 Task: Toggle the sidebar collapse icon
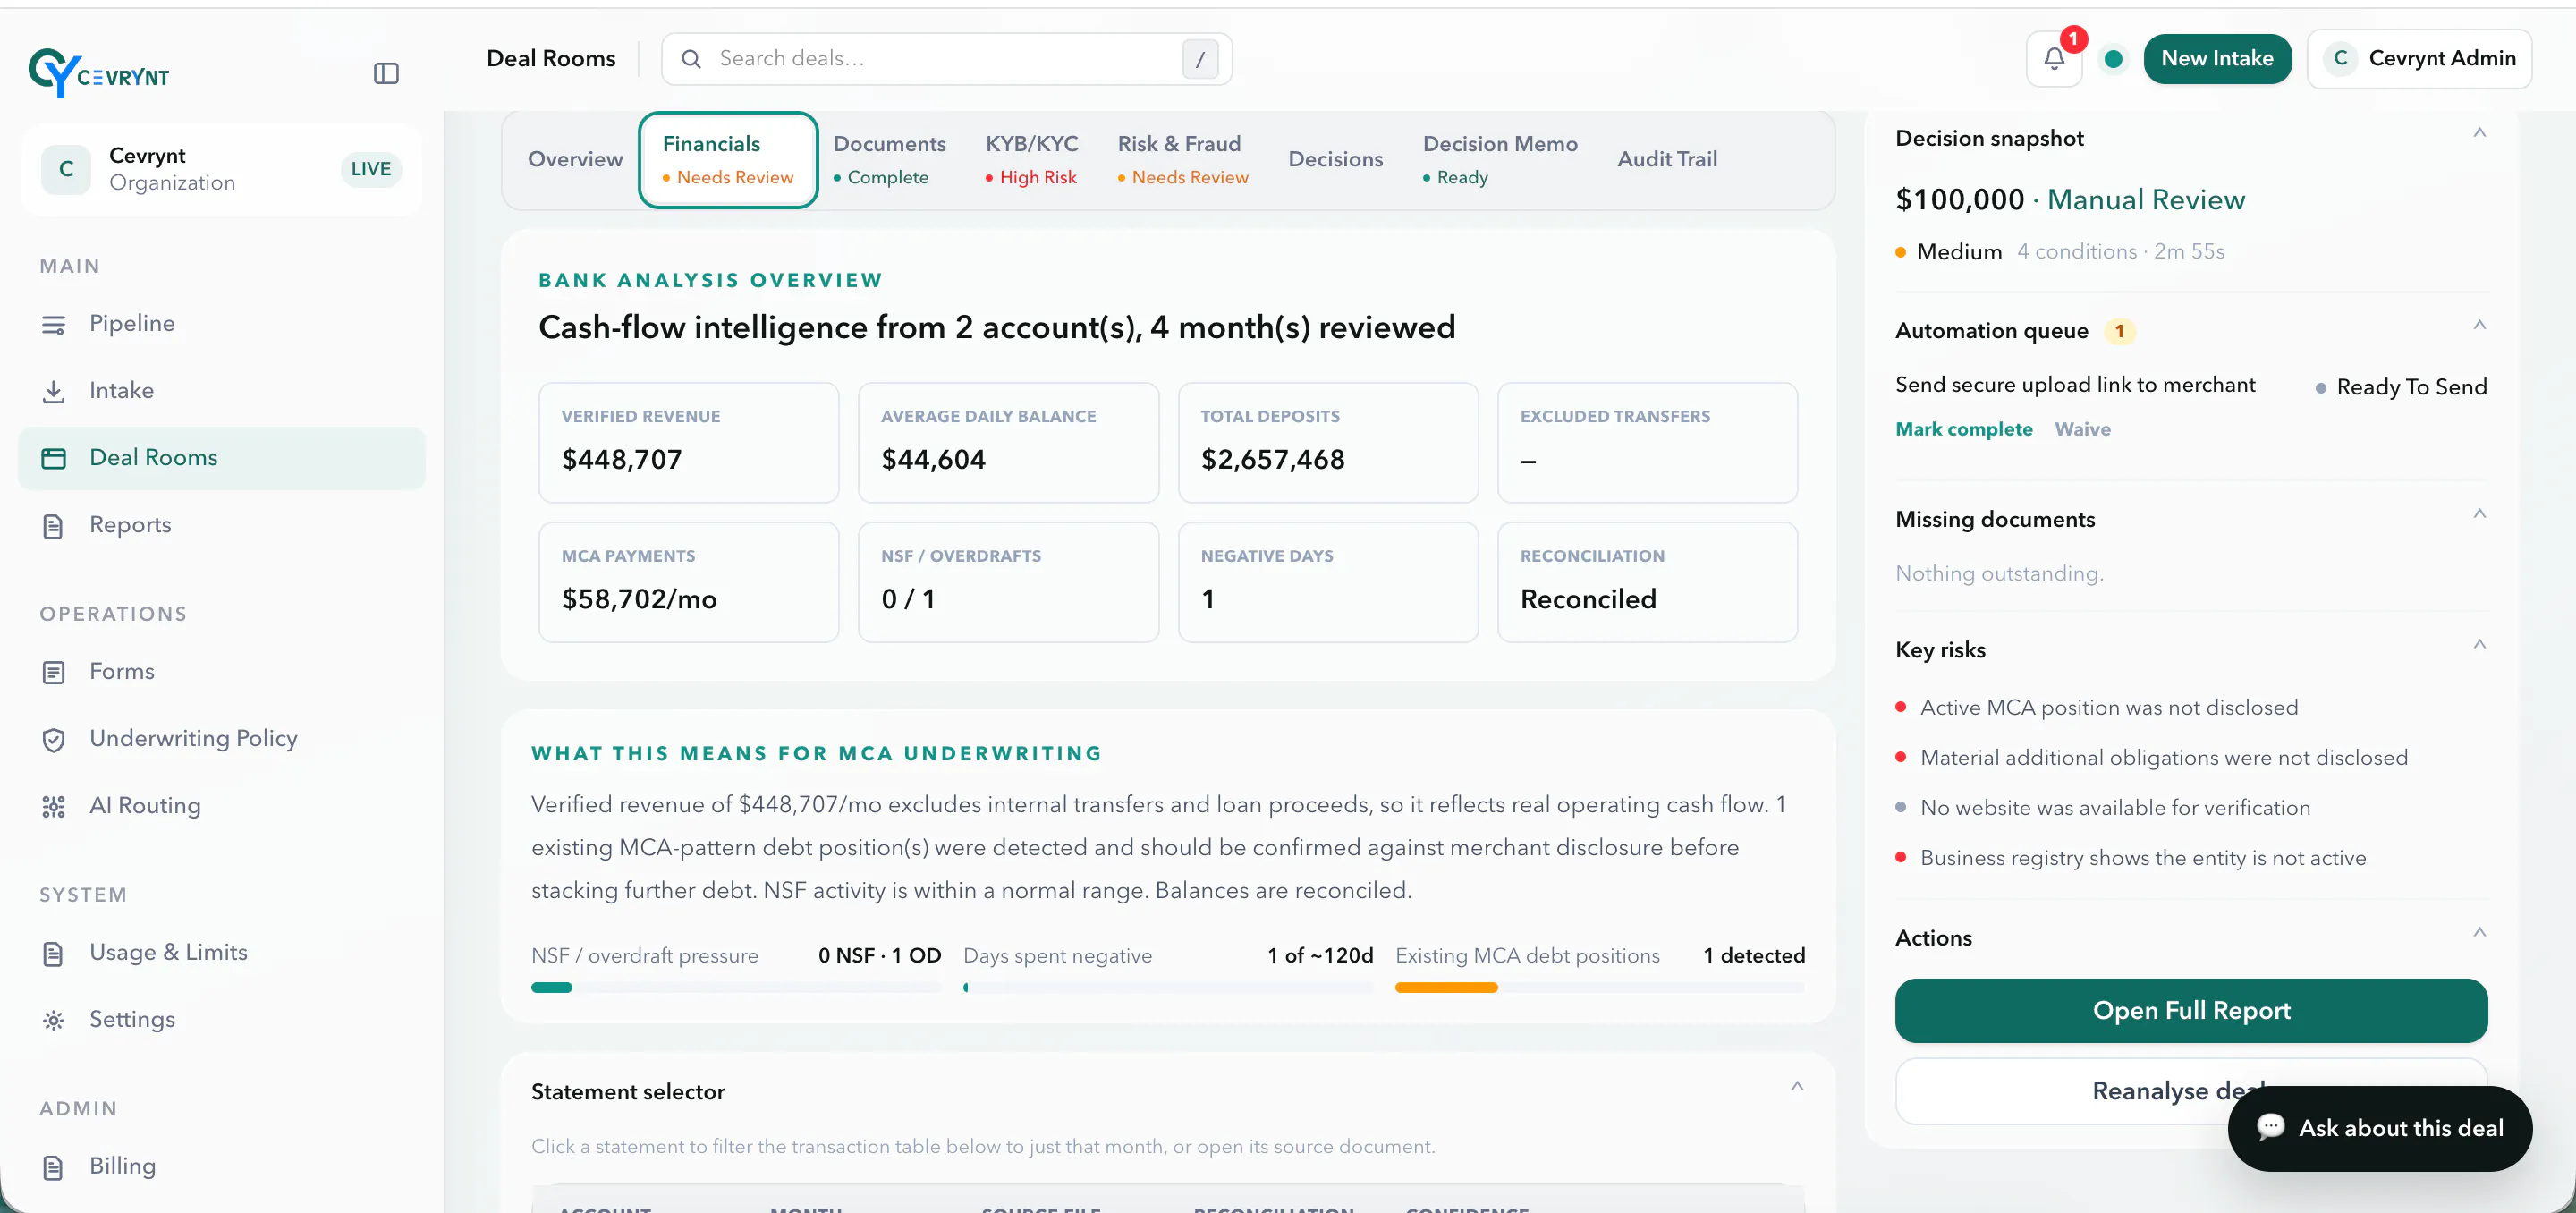[x=386, y=73]
